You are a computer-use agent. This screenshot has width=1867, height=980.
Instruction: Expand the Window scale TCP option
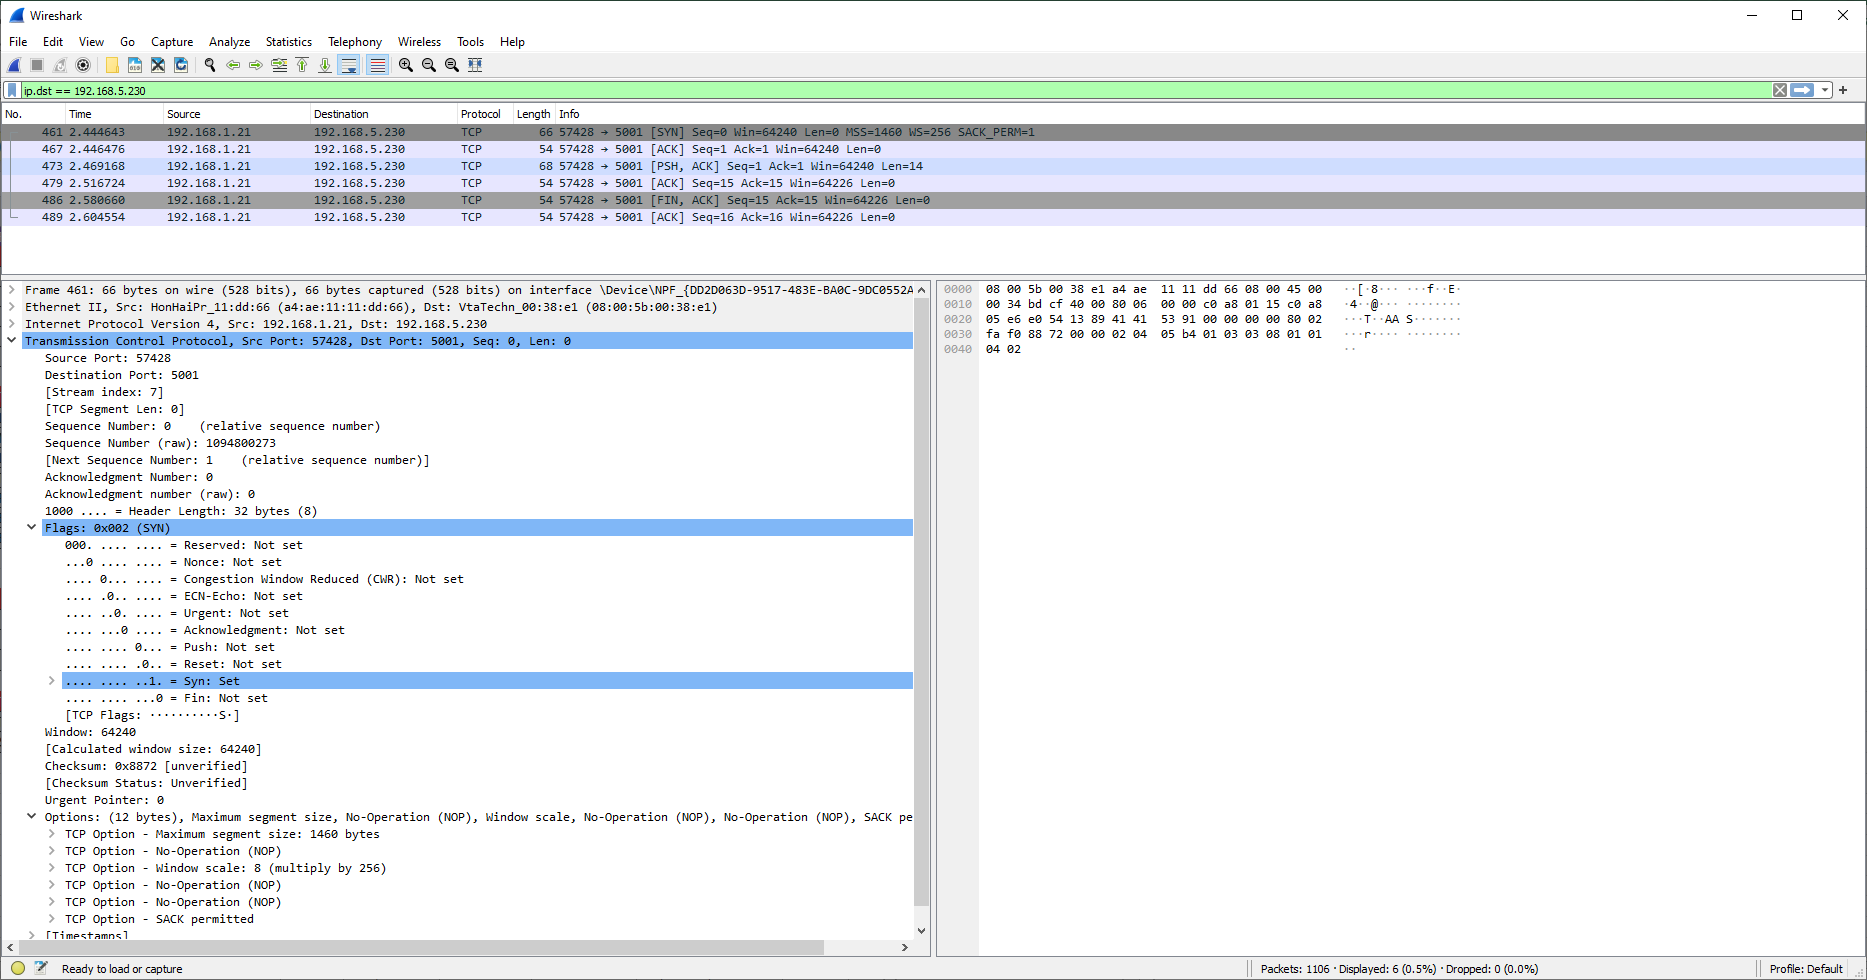[x=52, y=868]
